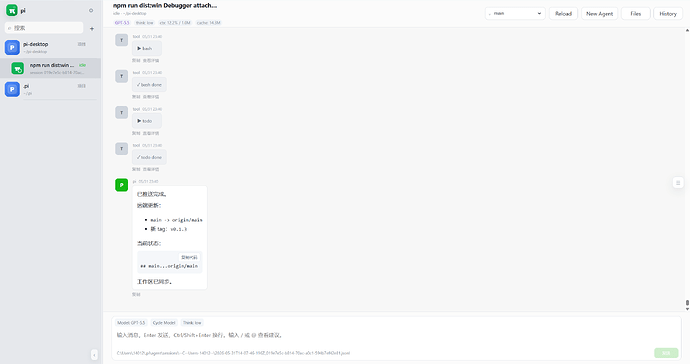The image size is (690, 364).
Task: Click the green session icon for npm run dist:win
Action: tap(18, 69)
